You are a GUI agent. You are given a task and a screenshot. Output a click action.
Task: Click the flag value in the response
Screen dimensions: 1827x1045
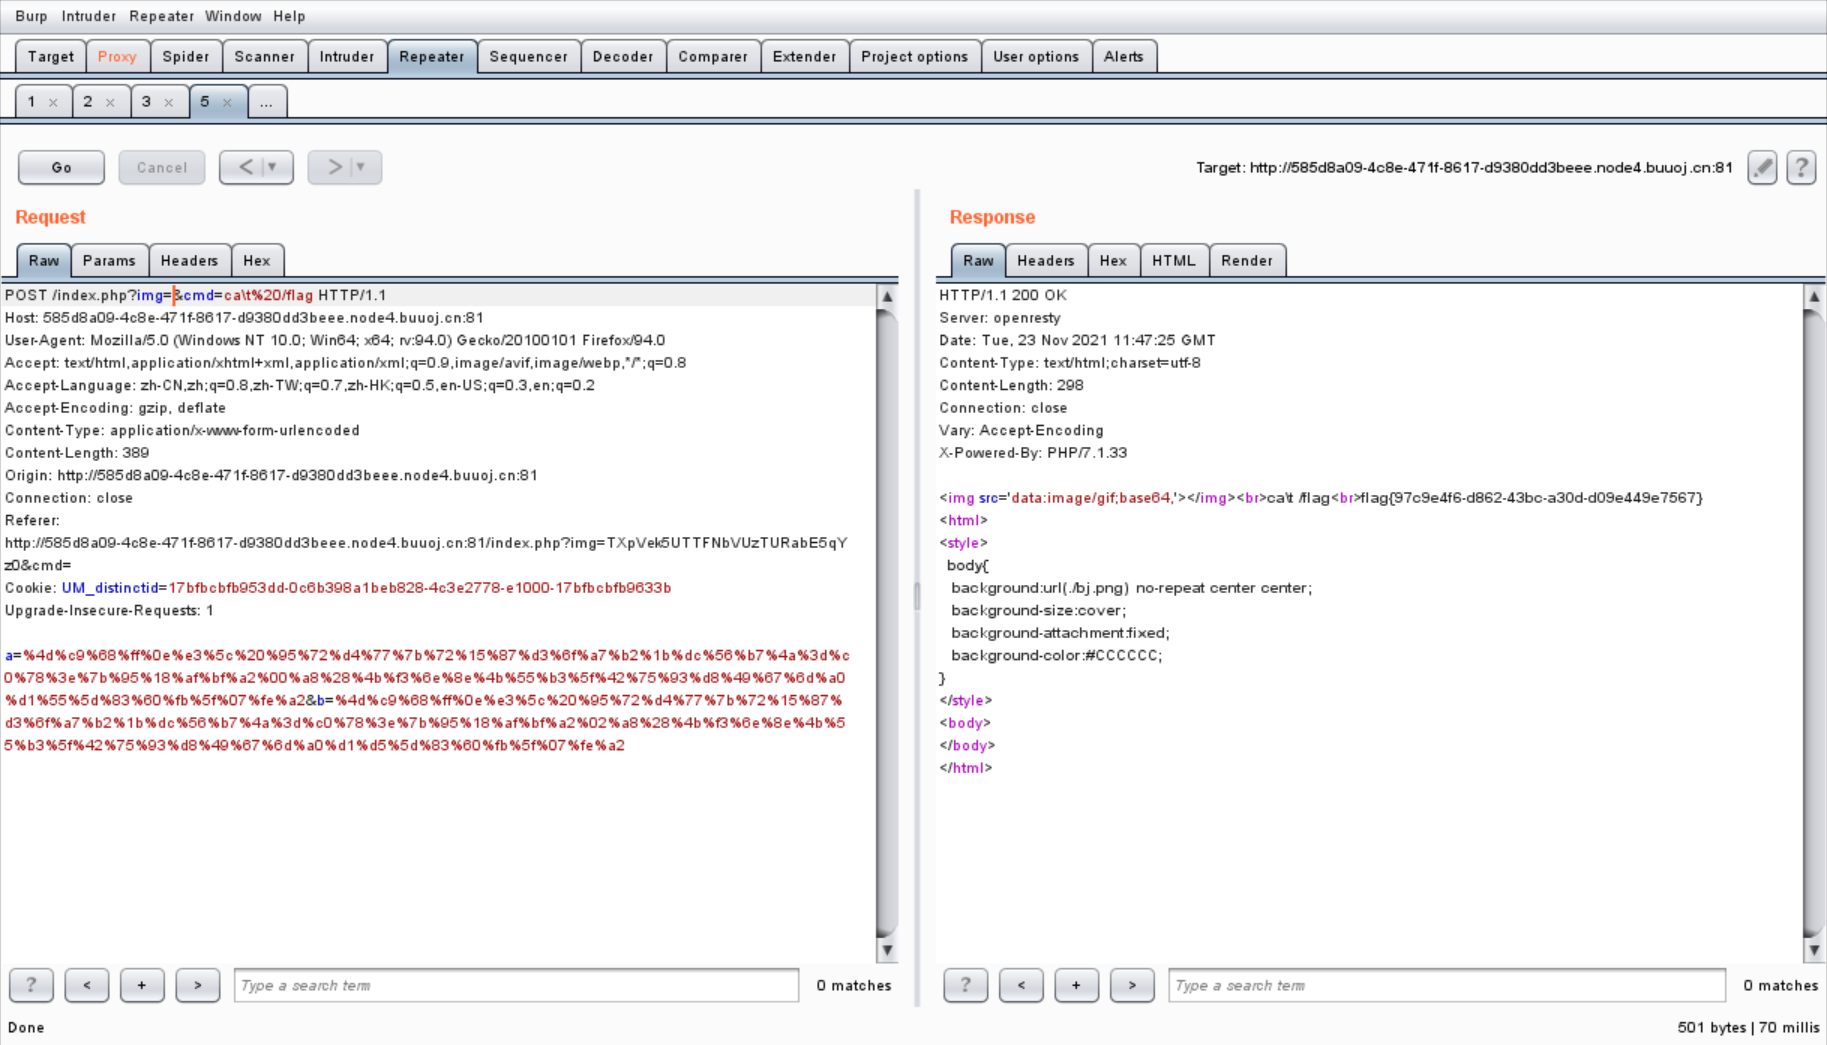[1530, 498]
